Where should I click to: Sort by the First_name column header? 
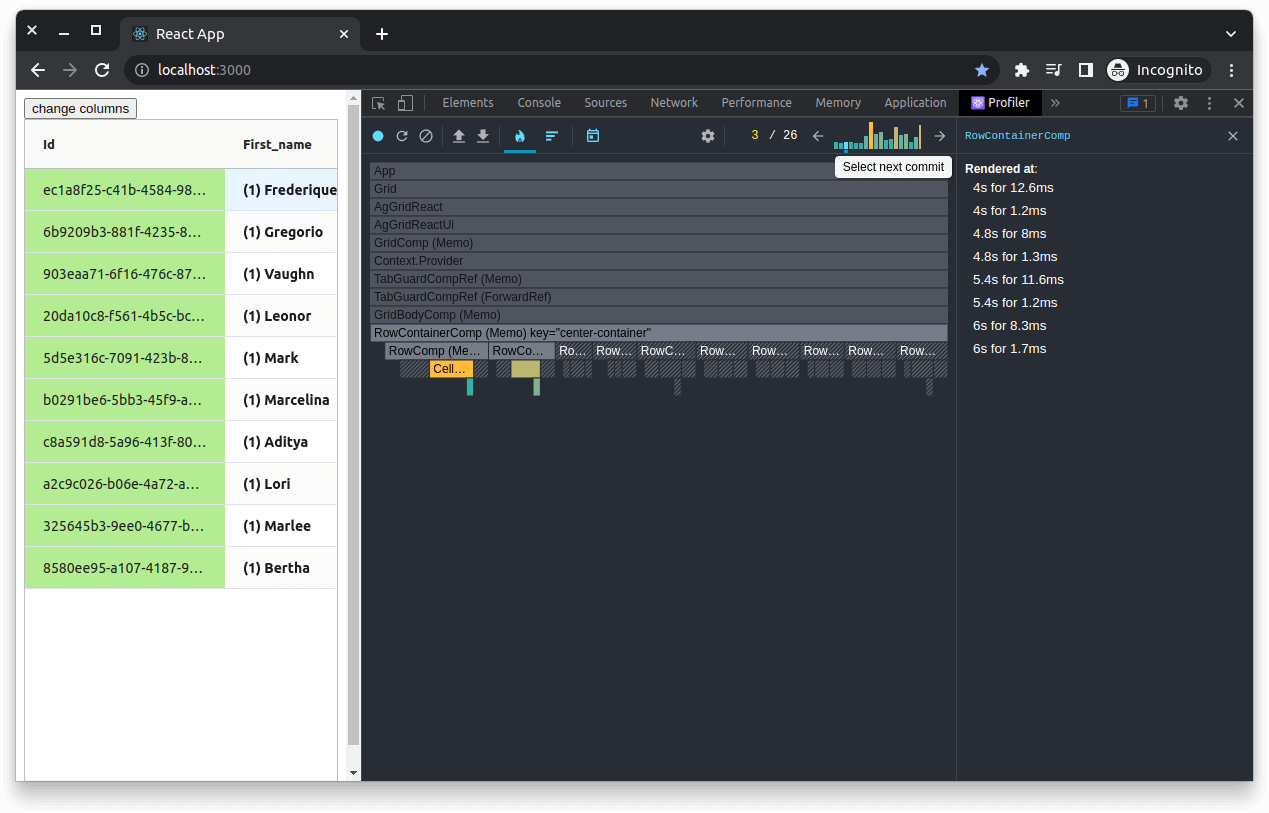coord(281,144)
